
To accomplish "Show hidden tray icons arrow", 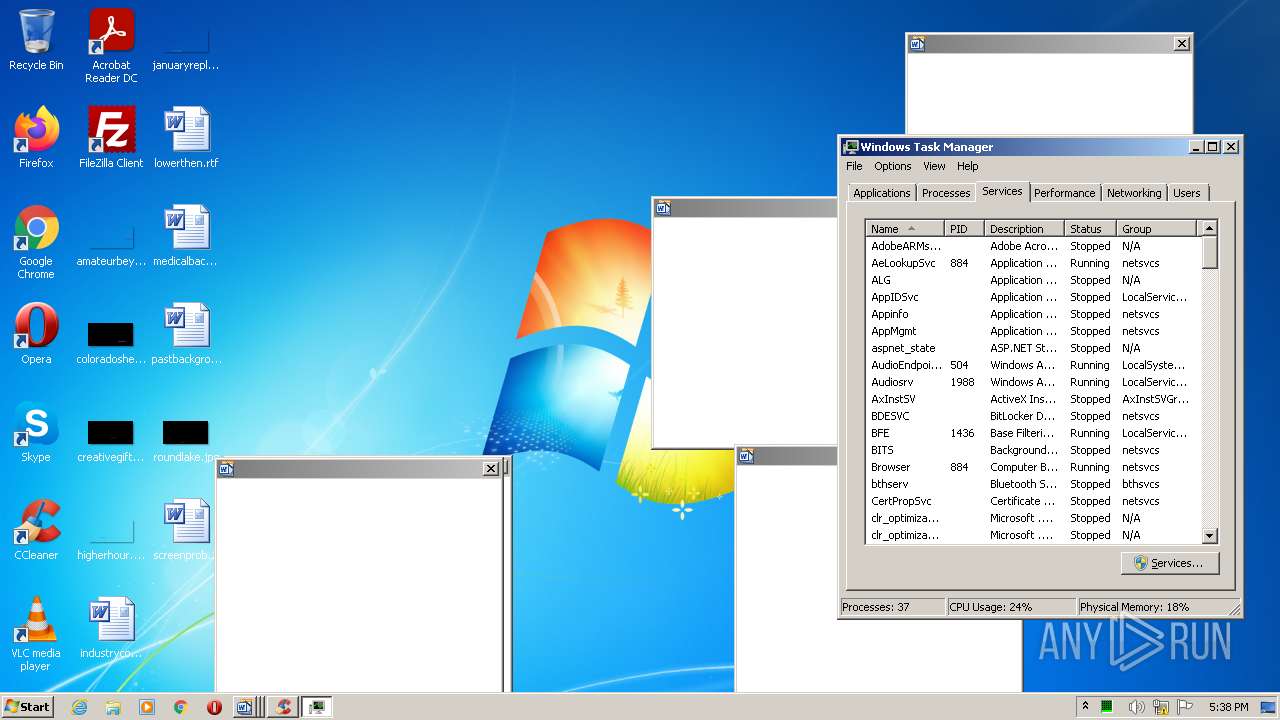I will 1085,707.
